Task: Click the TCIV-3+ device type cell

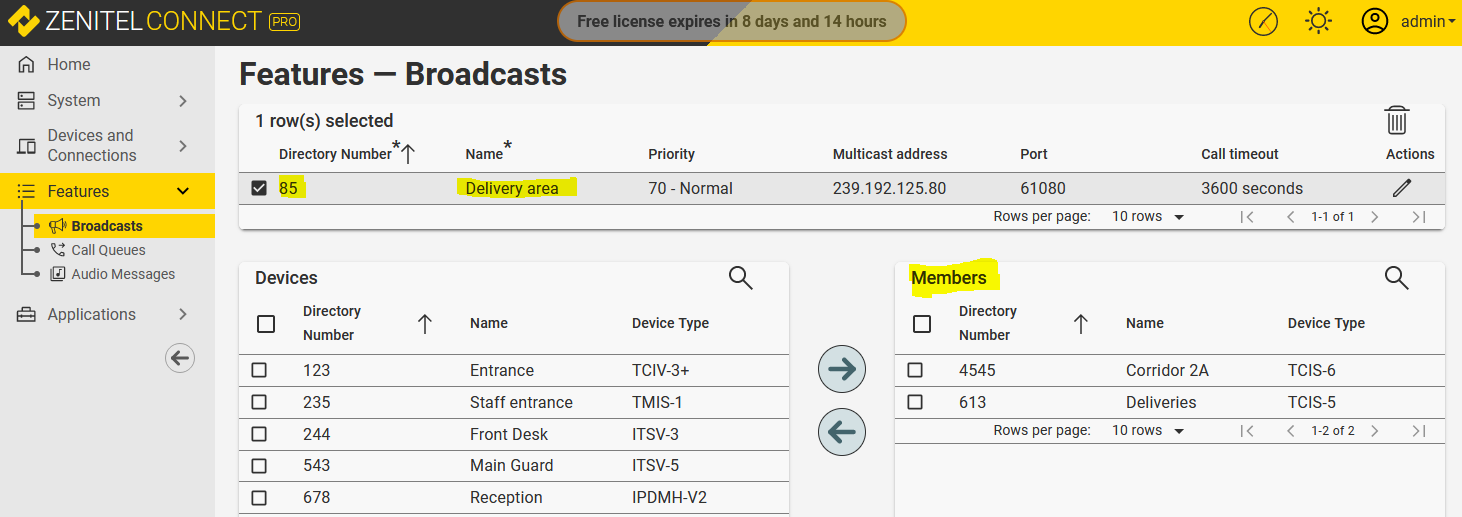Action: click(661, 370)
